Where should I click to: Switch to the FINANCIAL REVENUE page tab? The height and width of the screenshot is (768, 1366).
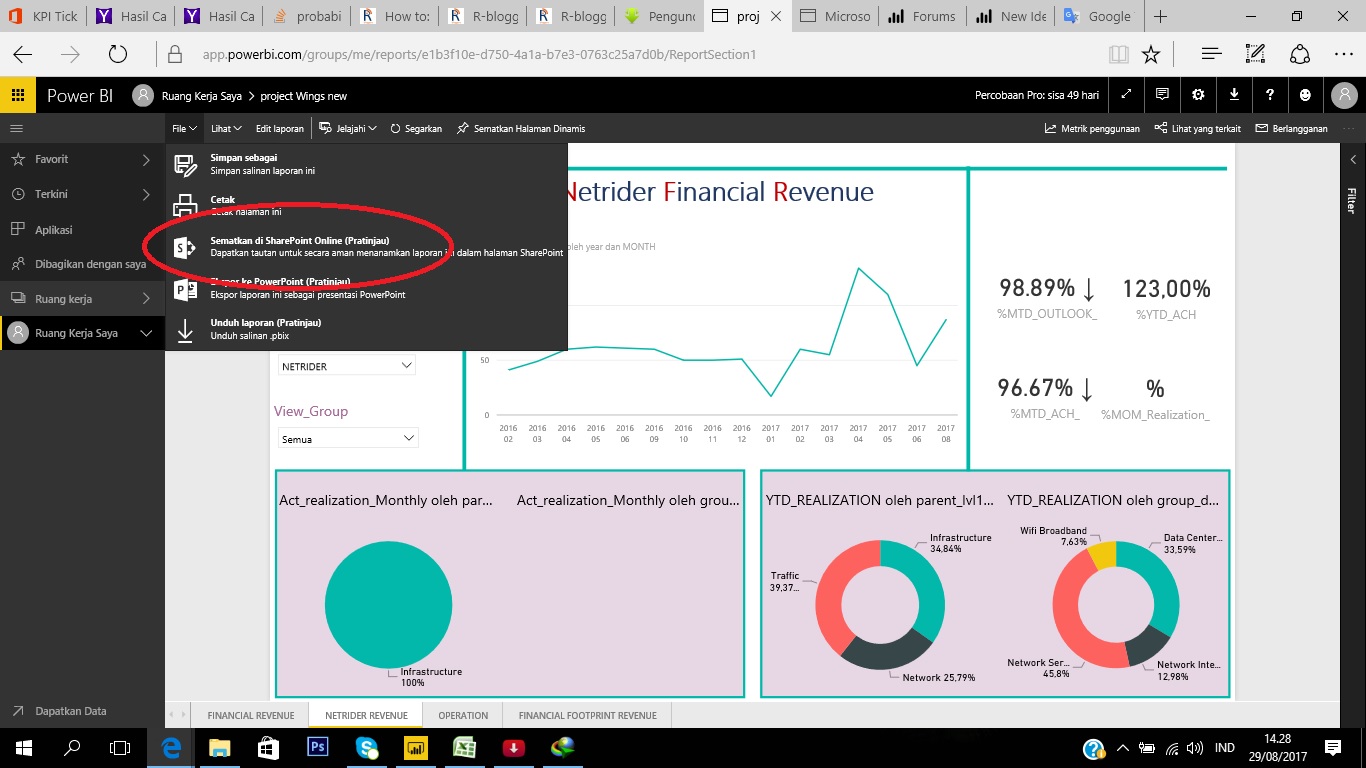(x=250, y=715)
